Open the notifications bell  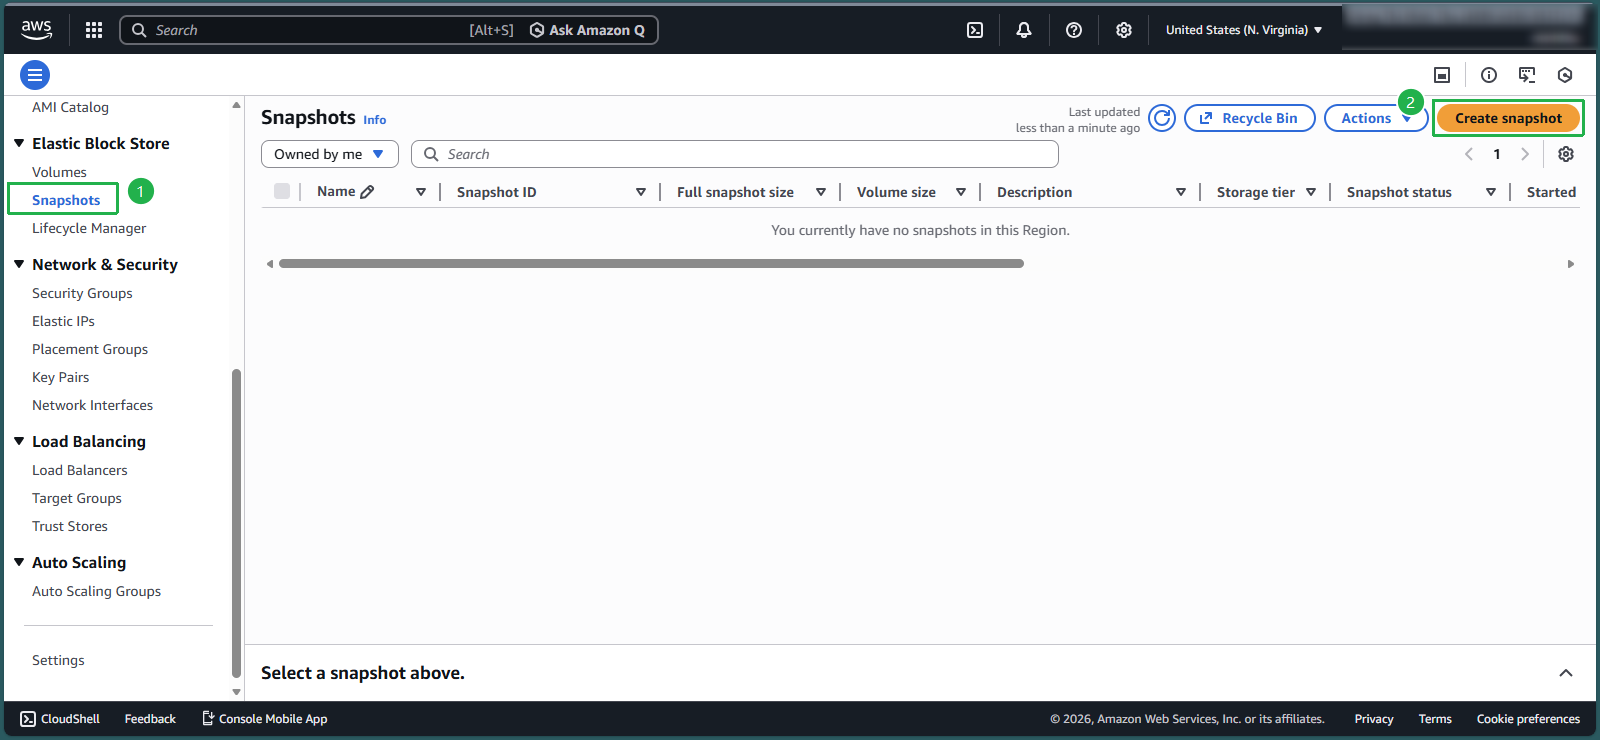coord(1024,30)
